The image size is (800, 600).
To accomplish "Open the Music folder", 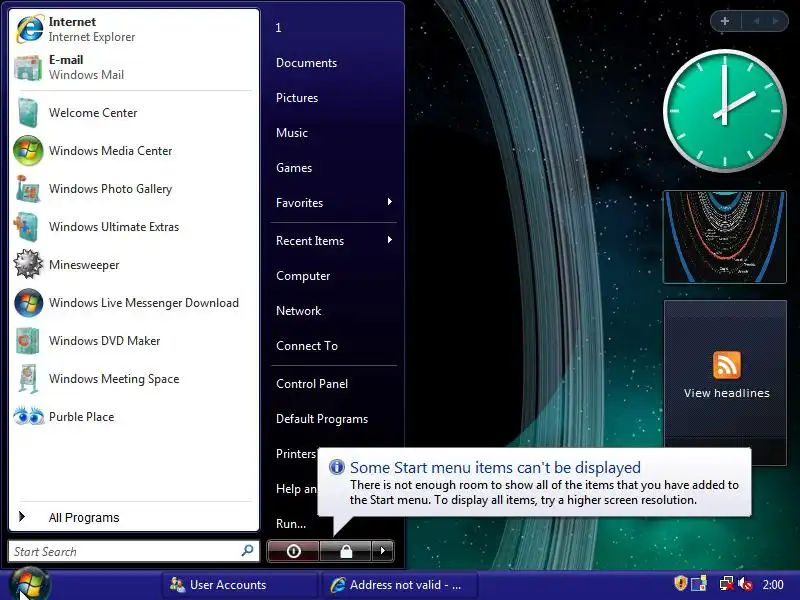I will [291, 133].
